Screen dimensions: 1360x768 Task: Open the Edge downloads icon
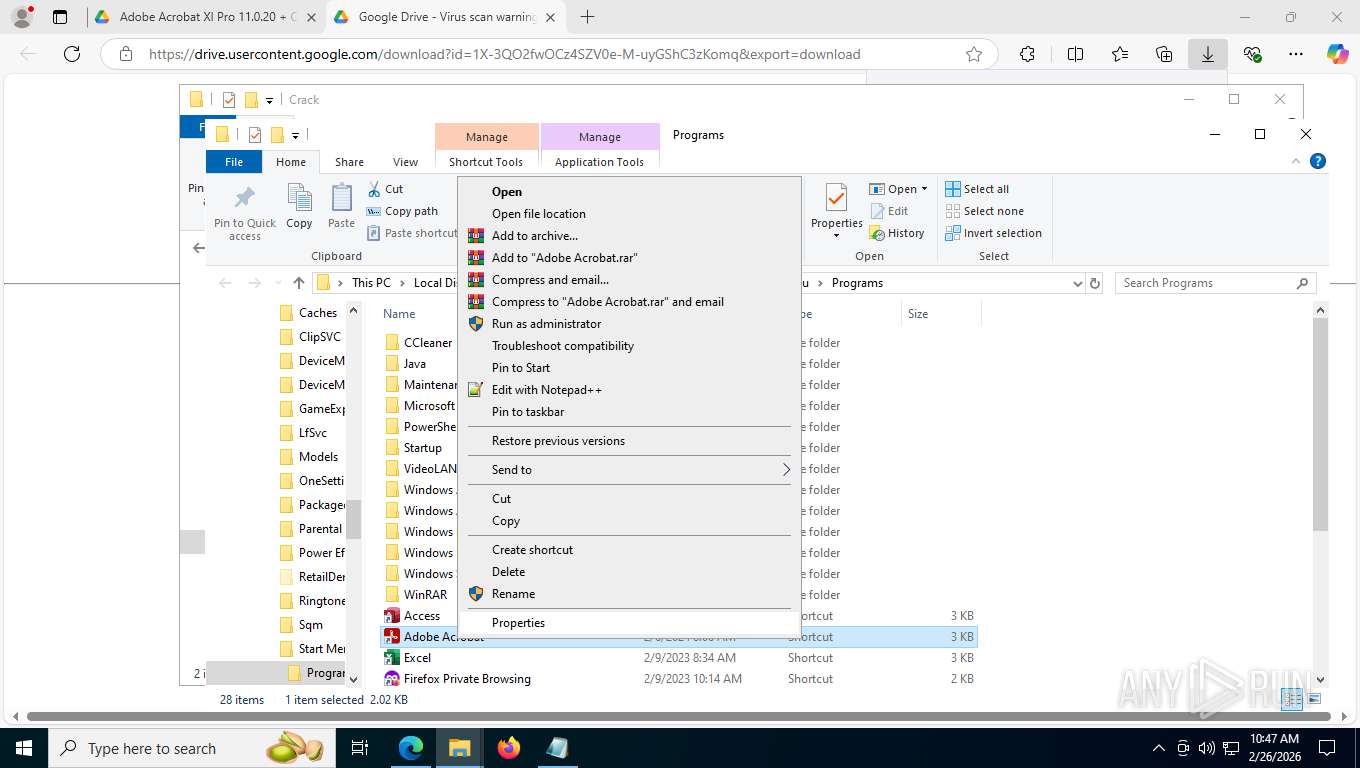pos(1208,55)
